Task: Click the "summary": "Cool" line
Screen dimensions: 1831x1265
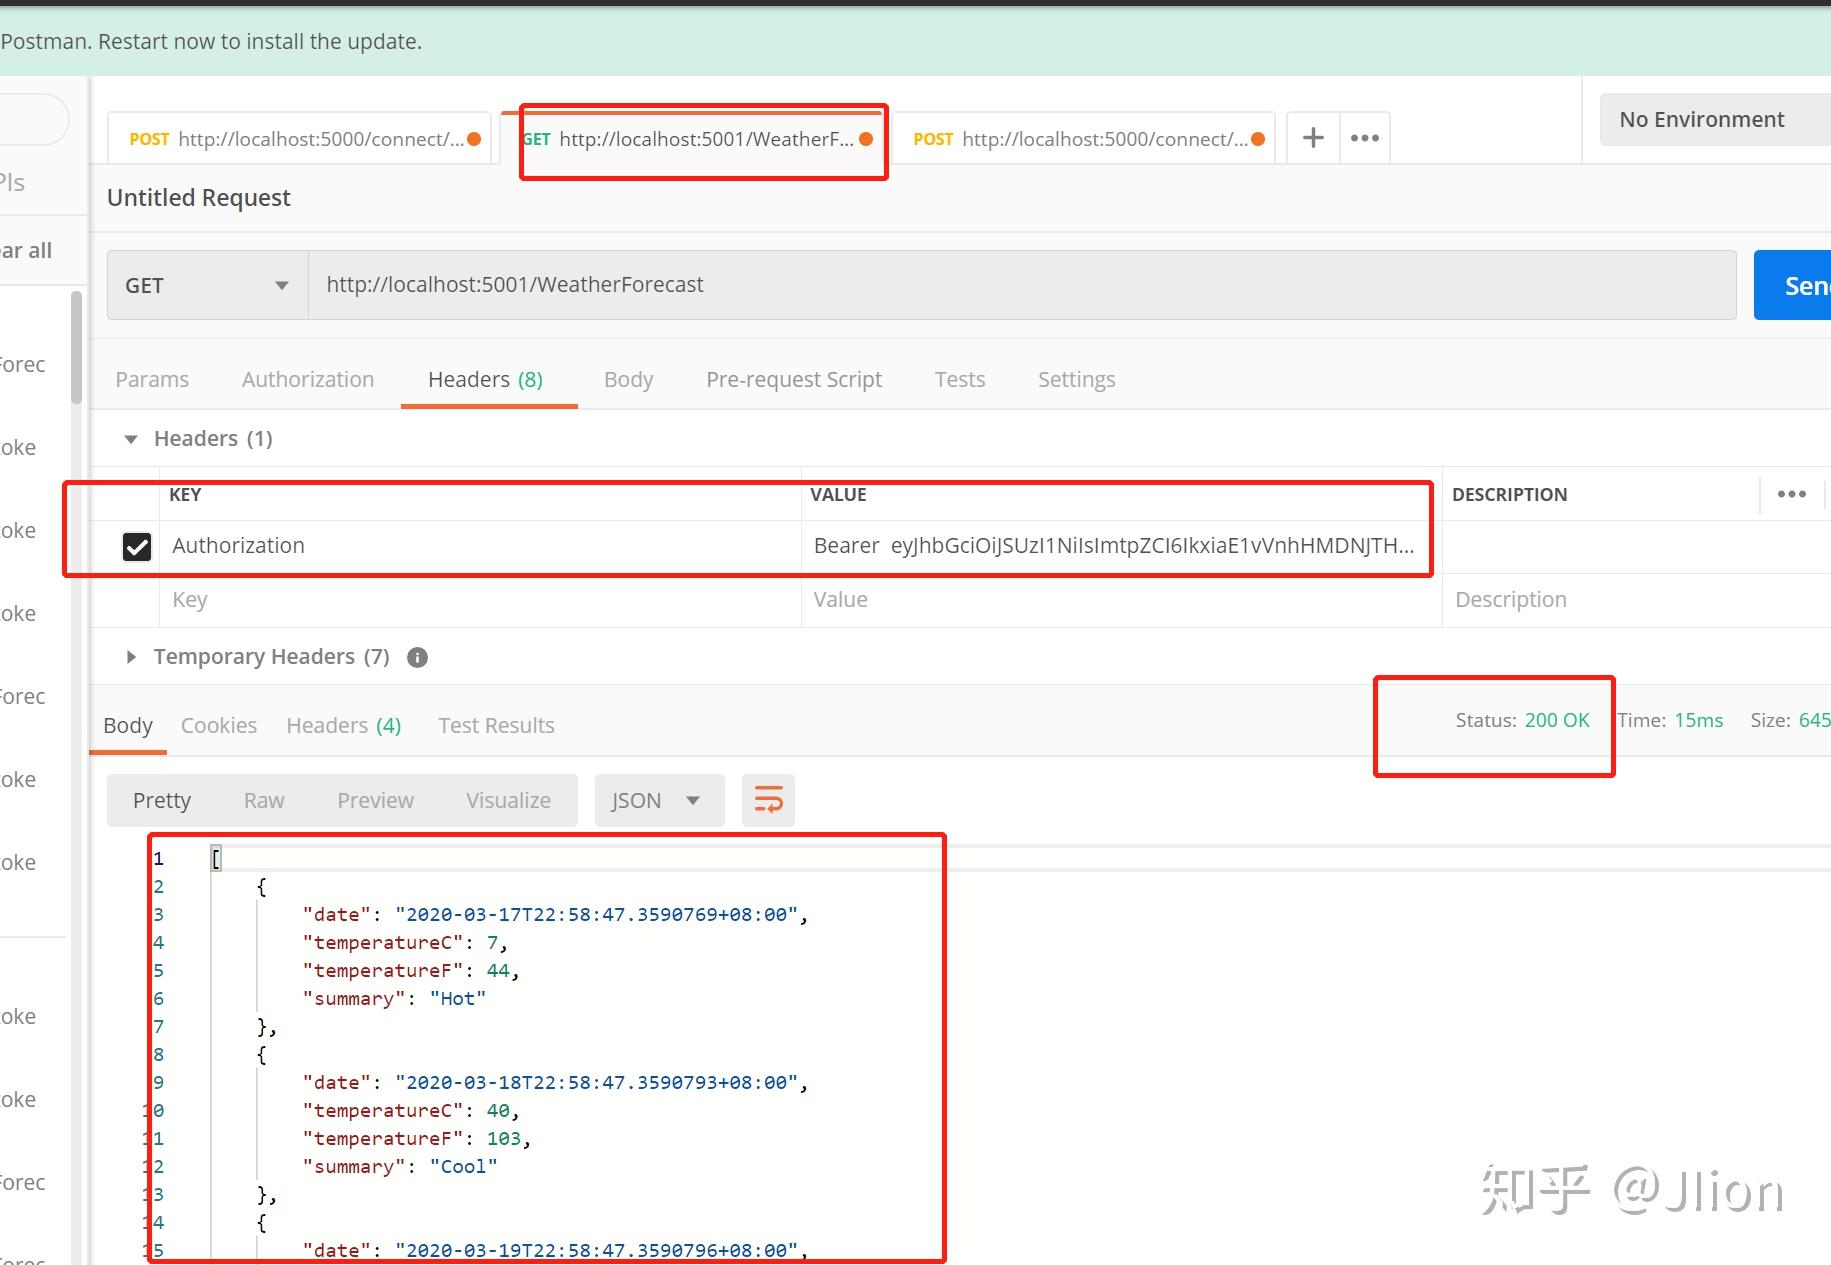Action: pos(400,1166)
